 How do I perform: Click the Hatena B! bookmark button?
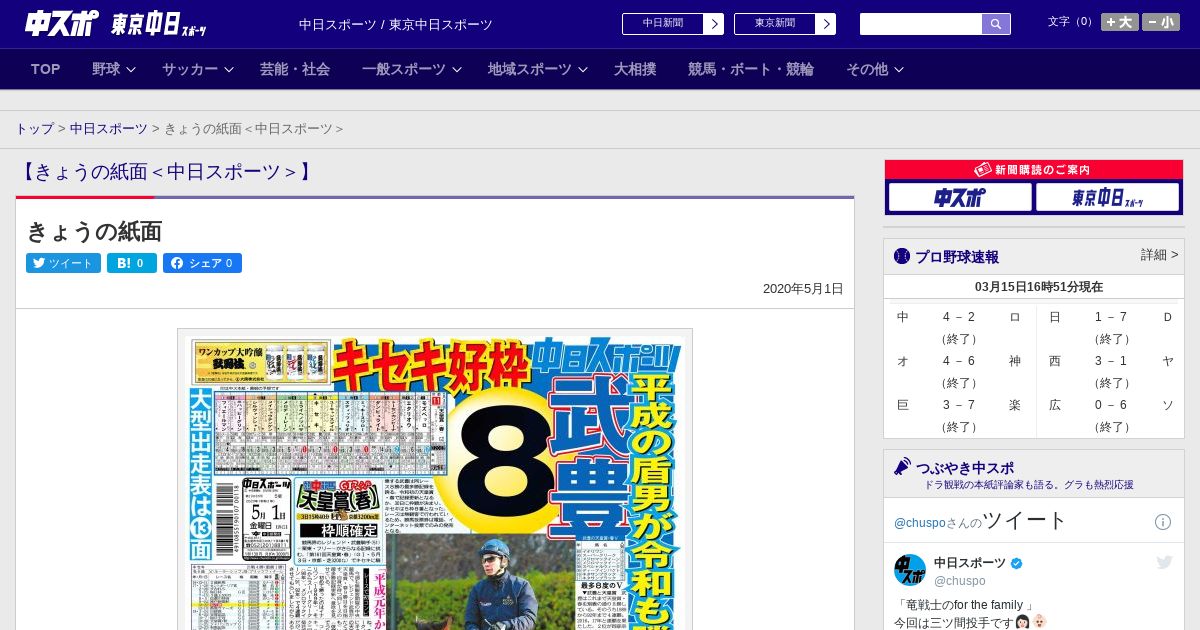coord(132,263)
